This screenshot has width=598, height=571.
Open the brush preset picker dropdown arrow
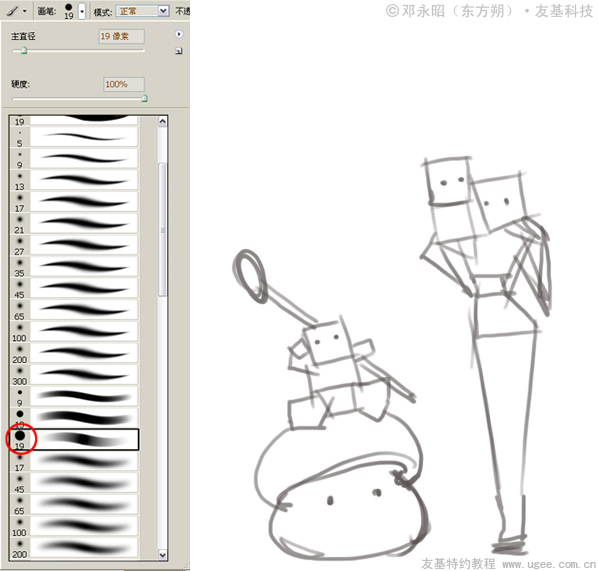(x=82, y=11)
